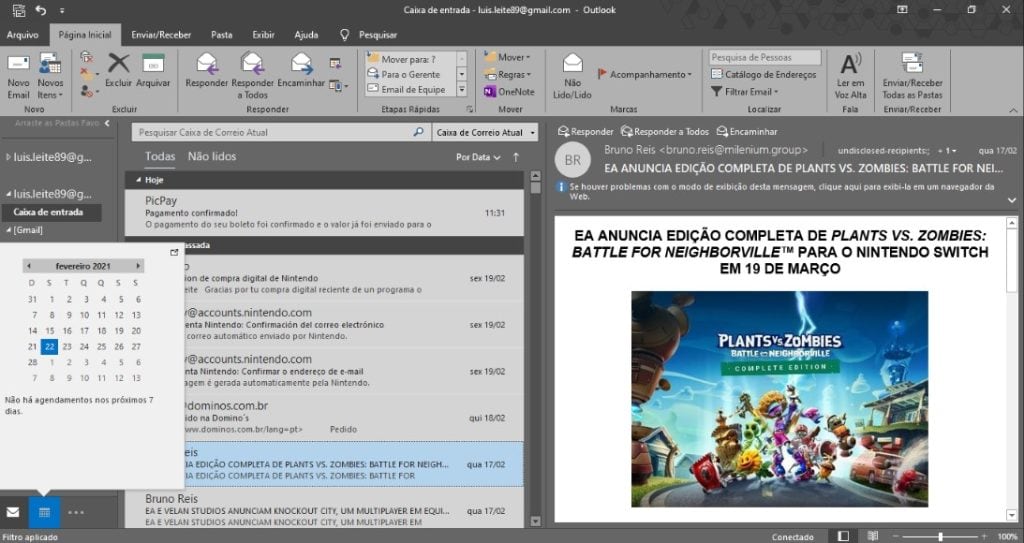Open the Novos Itens menu
1024x543 pixels.
click(50, 76)
